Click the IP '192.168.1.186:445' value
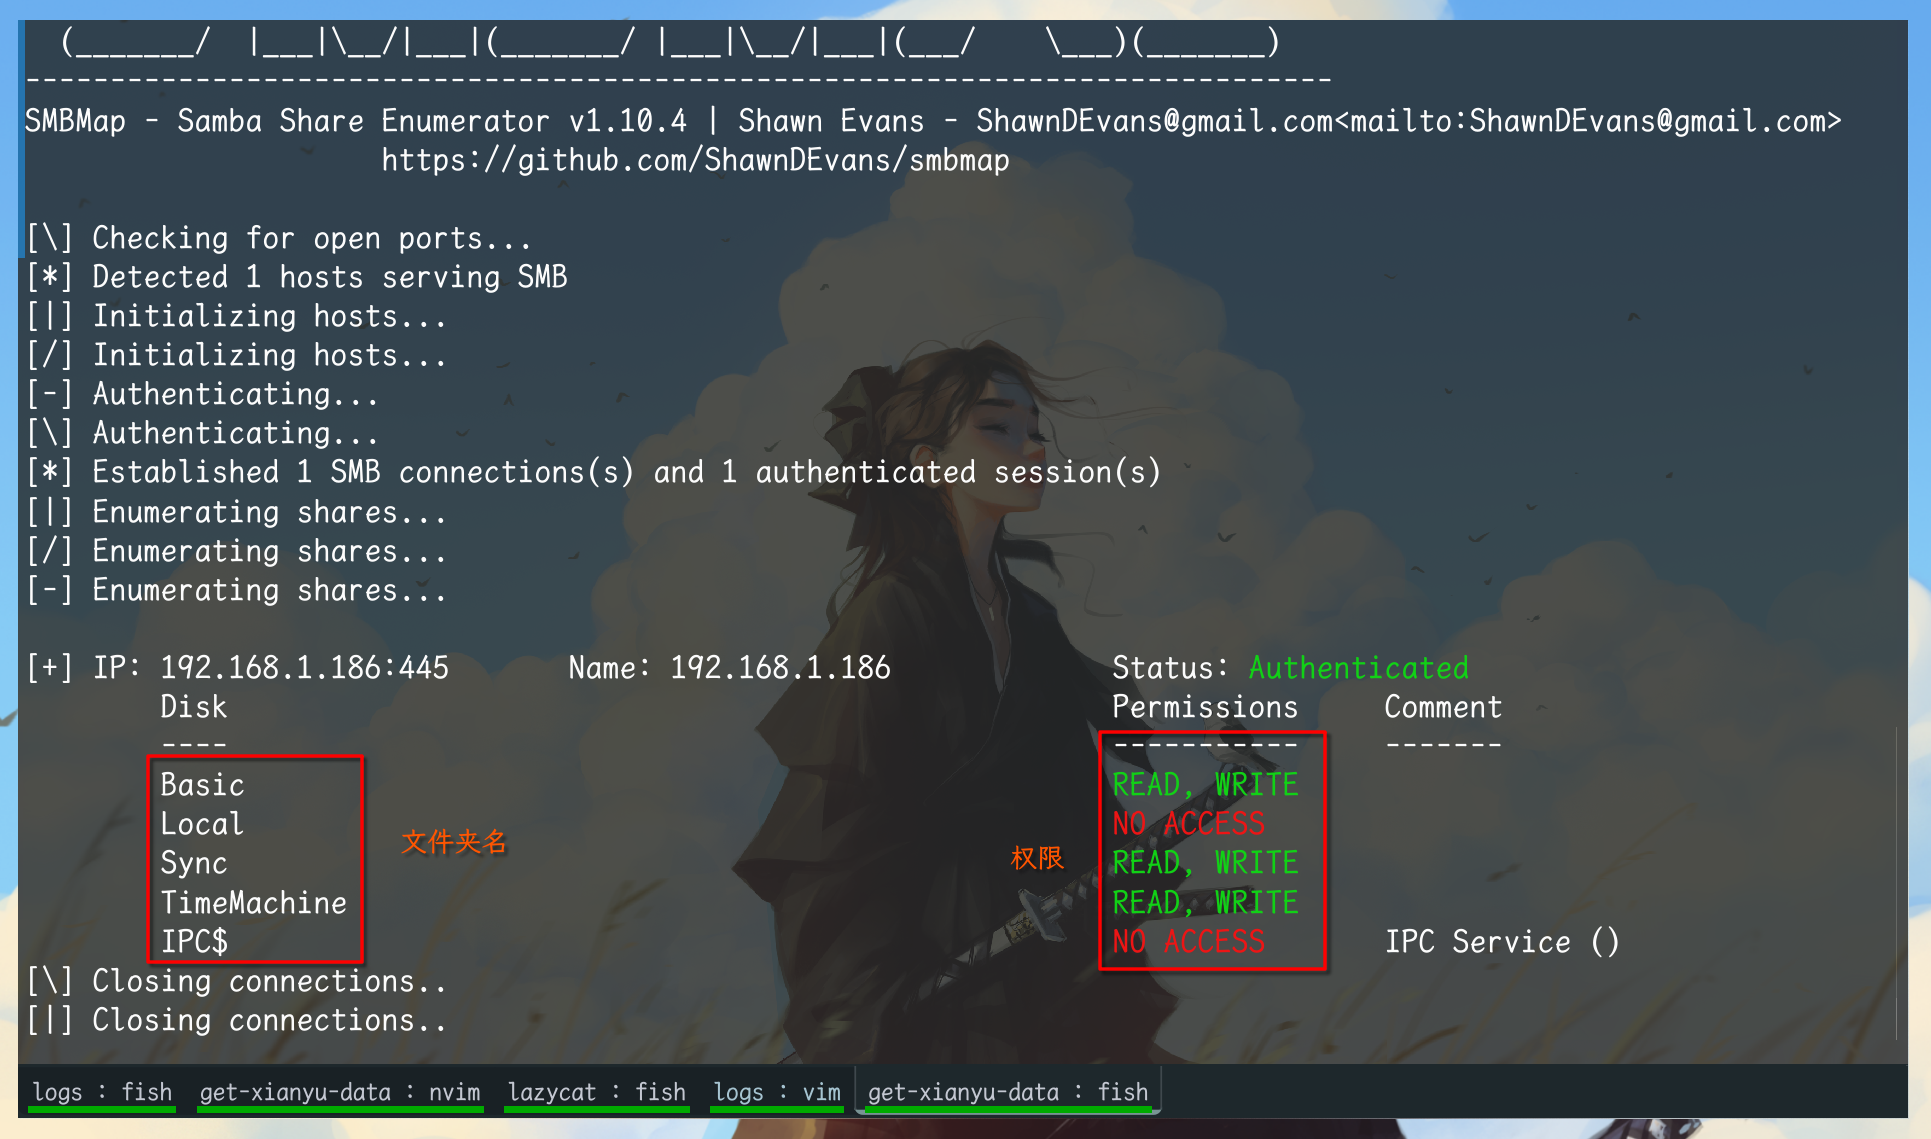The image size is (1931, 1139). [305, 668]
